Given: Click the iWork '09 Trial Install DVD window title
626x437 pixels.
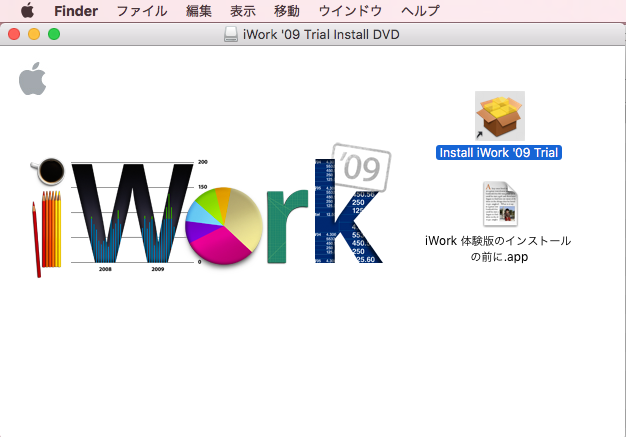Looking at the screenshot, I should pos(321,34).
